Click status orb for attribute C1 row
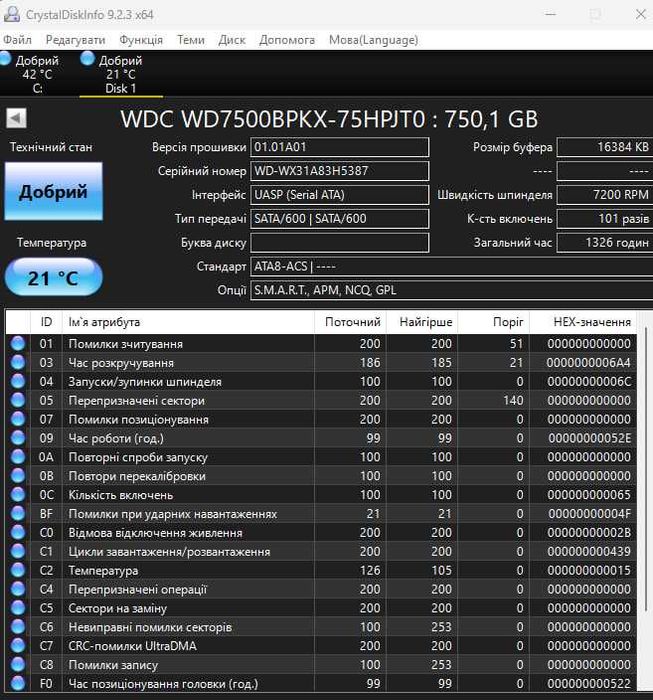Screen dimensions: 653x700 coord(18,551)
